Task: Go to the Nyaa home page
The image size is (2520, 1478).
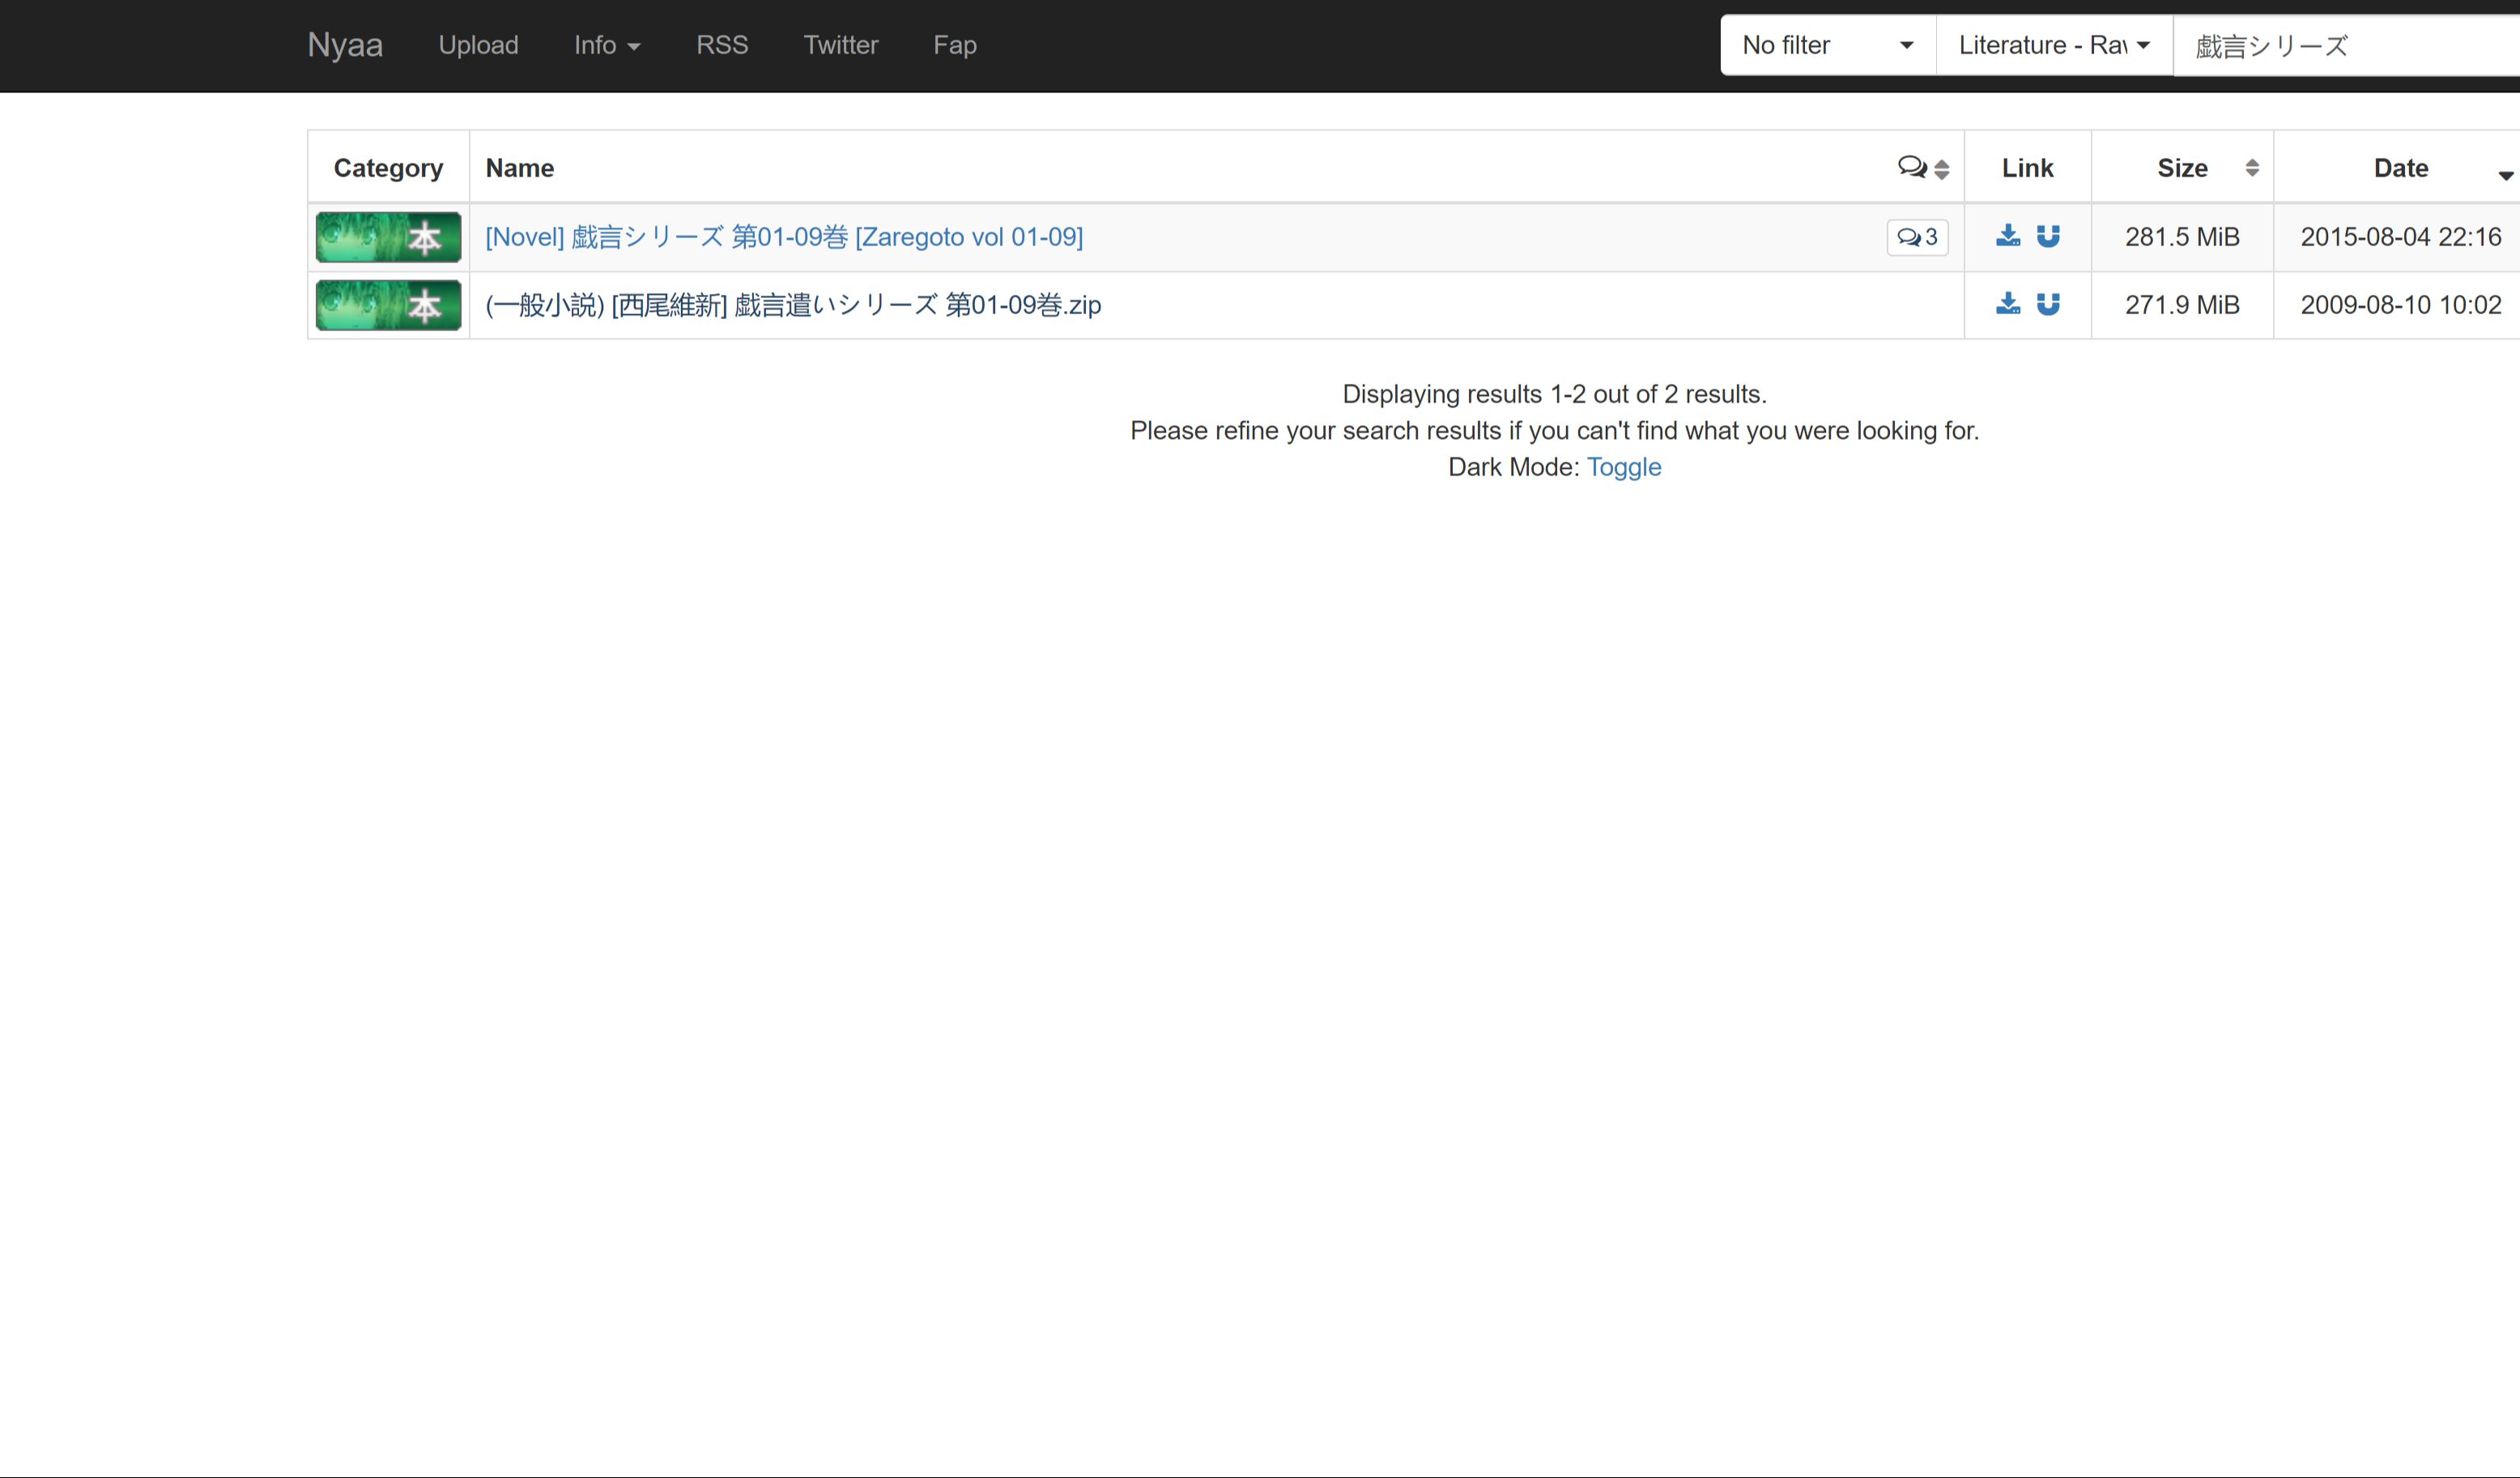Action: pos(345,45)
